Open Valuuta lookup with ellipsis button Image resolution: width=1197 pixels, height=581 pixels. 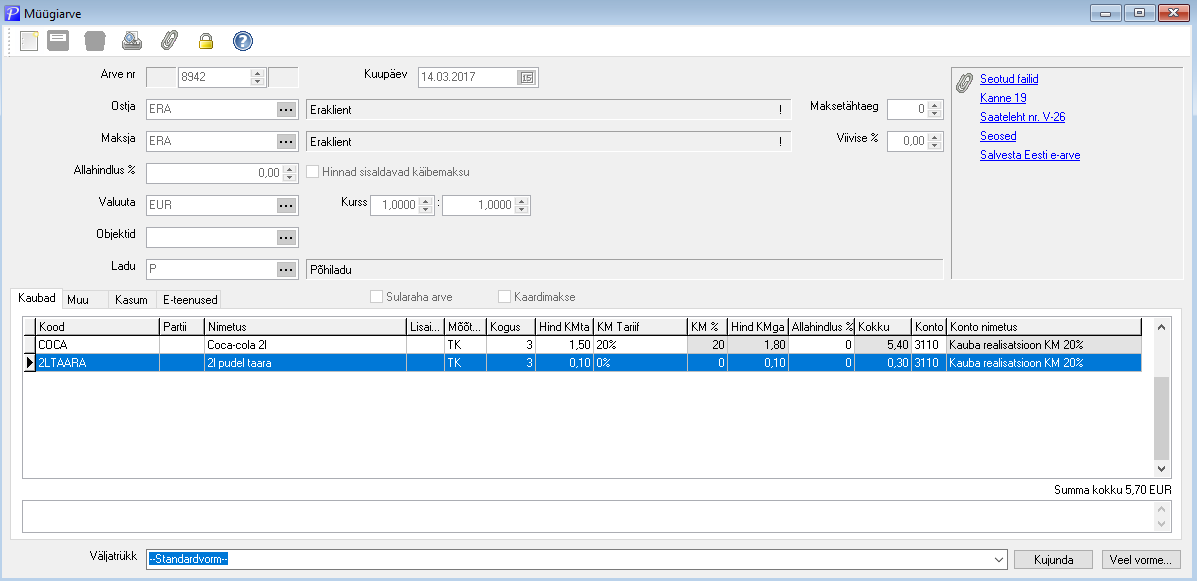coord(286,205)
